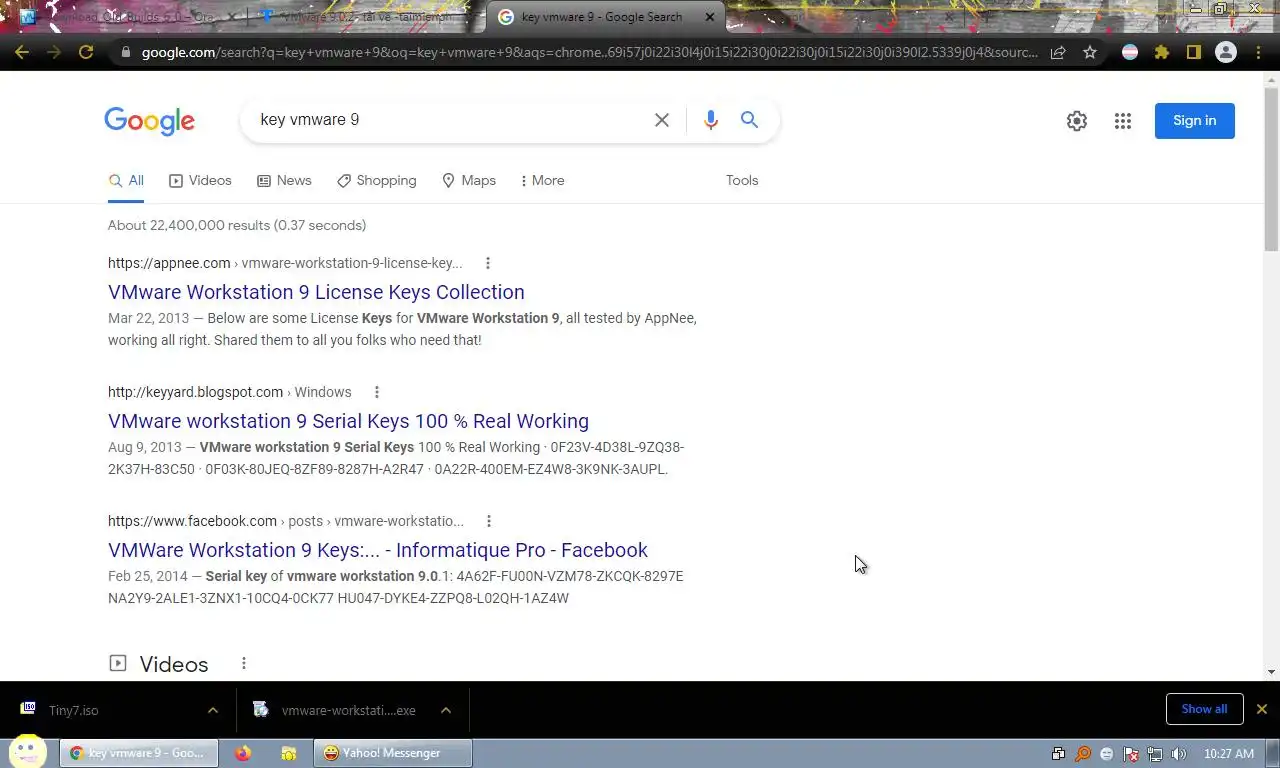Open the https://appnee.com breadcrumb URL

coord(169,263)
